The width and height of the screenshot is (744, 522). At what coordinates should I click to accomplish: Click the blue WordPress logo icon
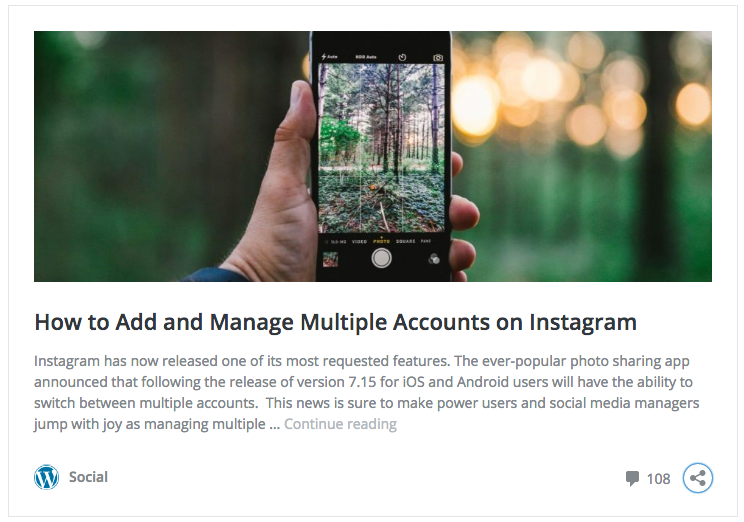pos(46,477)
